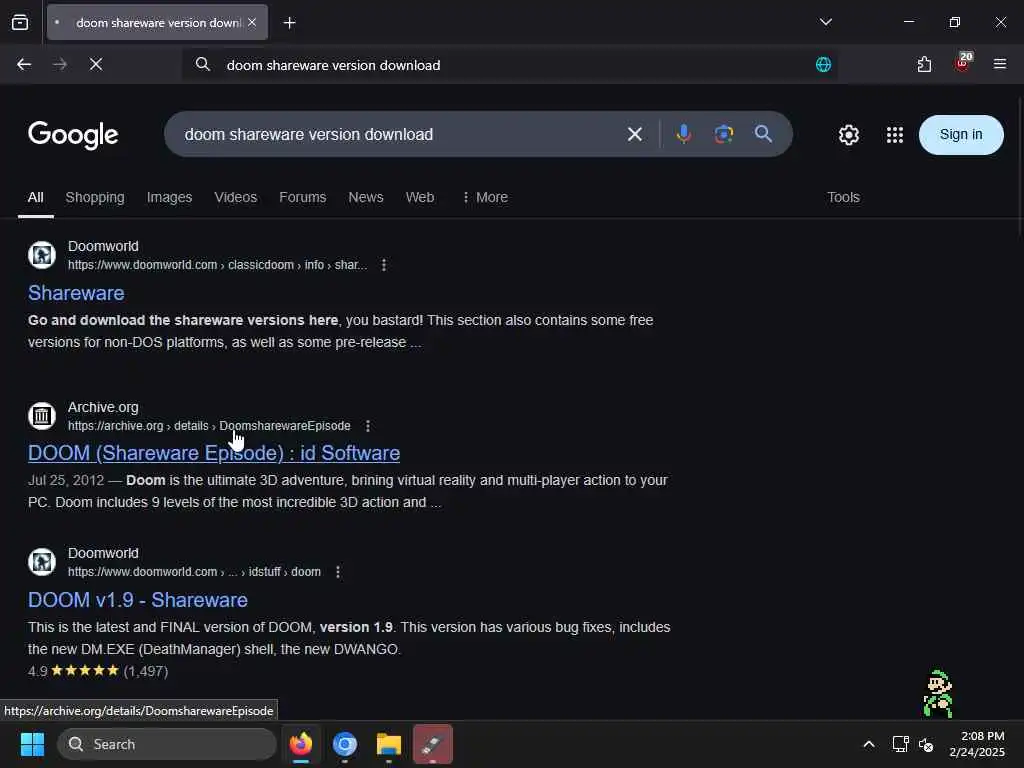1024x768 pixels.
Task: Open the Doomworld Shareware result link
Action: (76, 293)
